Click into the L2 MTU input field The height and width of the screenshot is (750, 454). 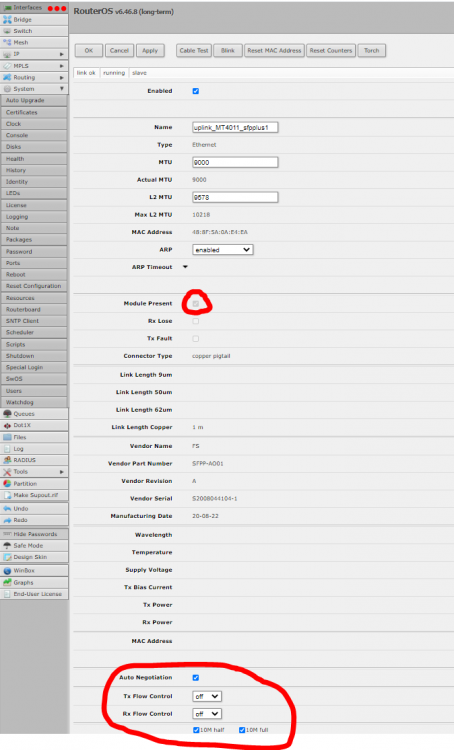(235, 197)
